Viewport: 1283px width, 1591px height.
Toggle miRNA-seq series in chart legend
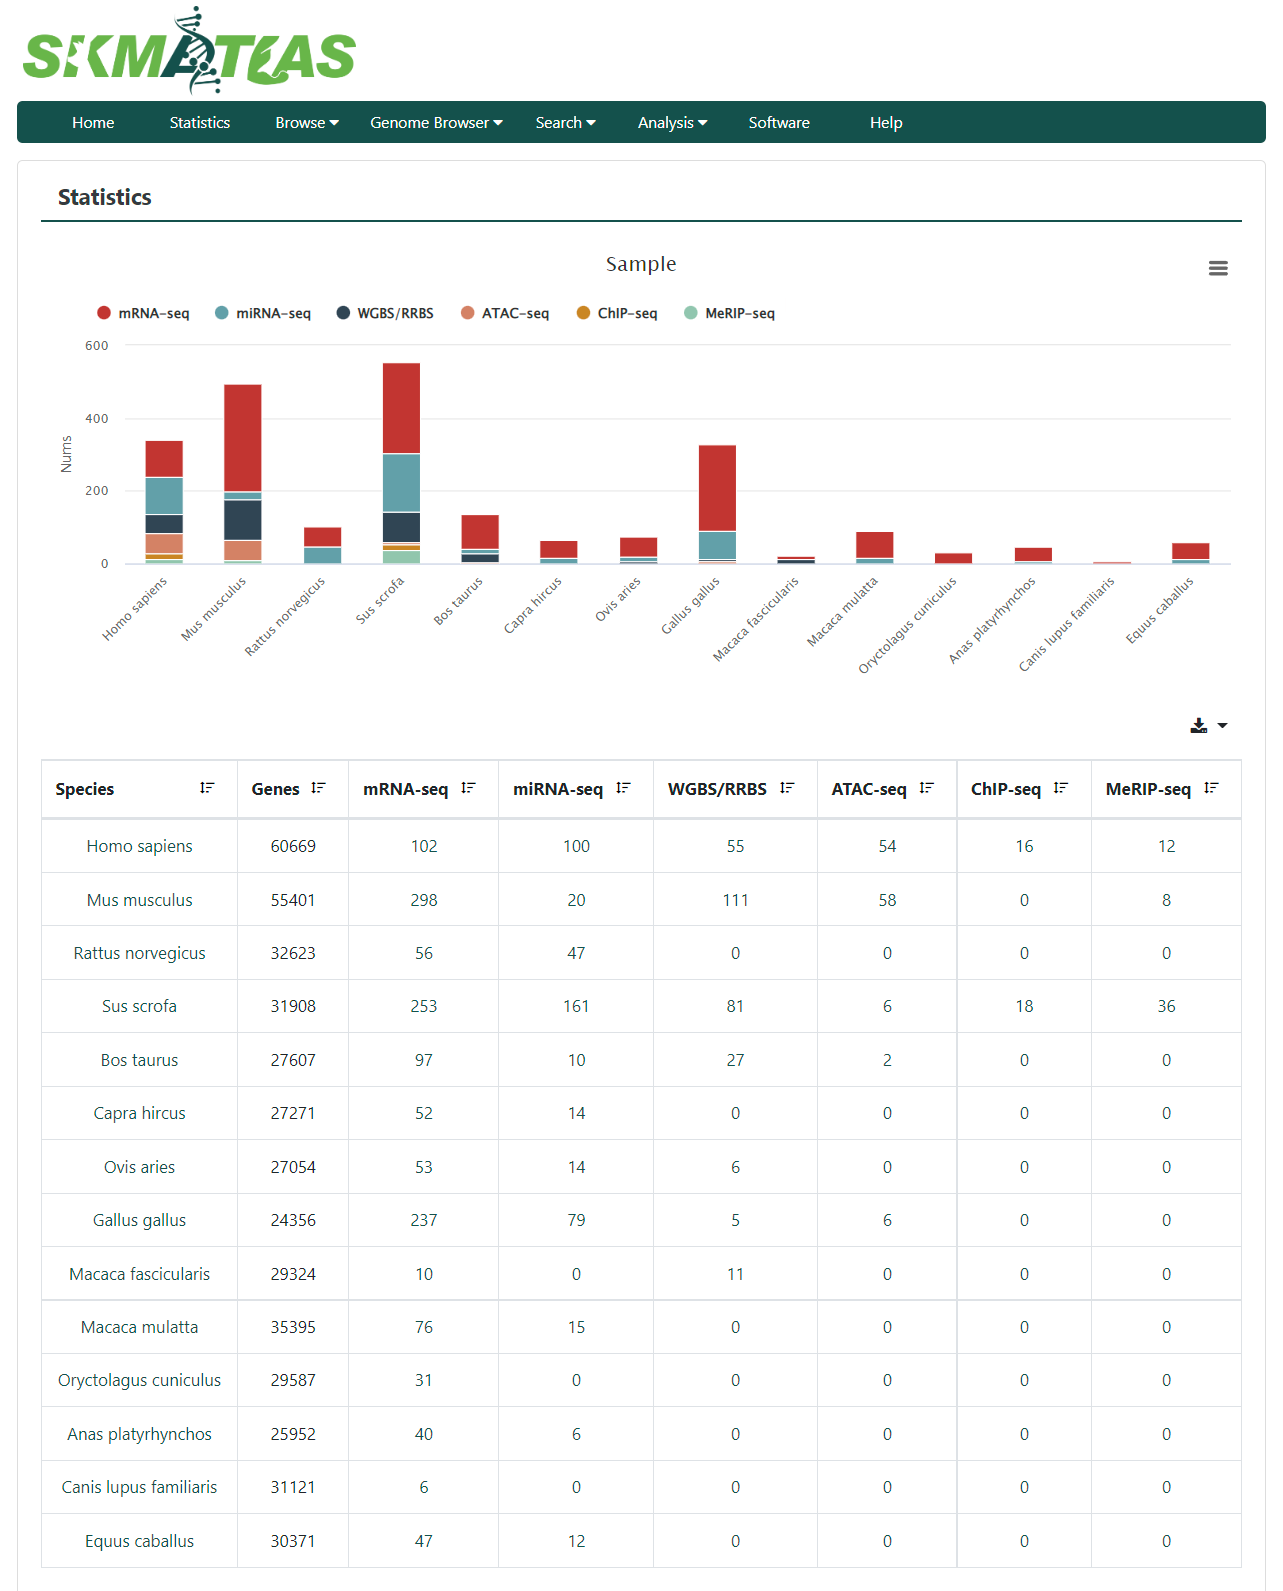tap(263, 313)
